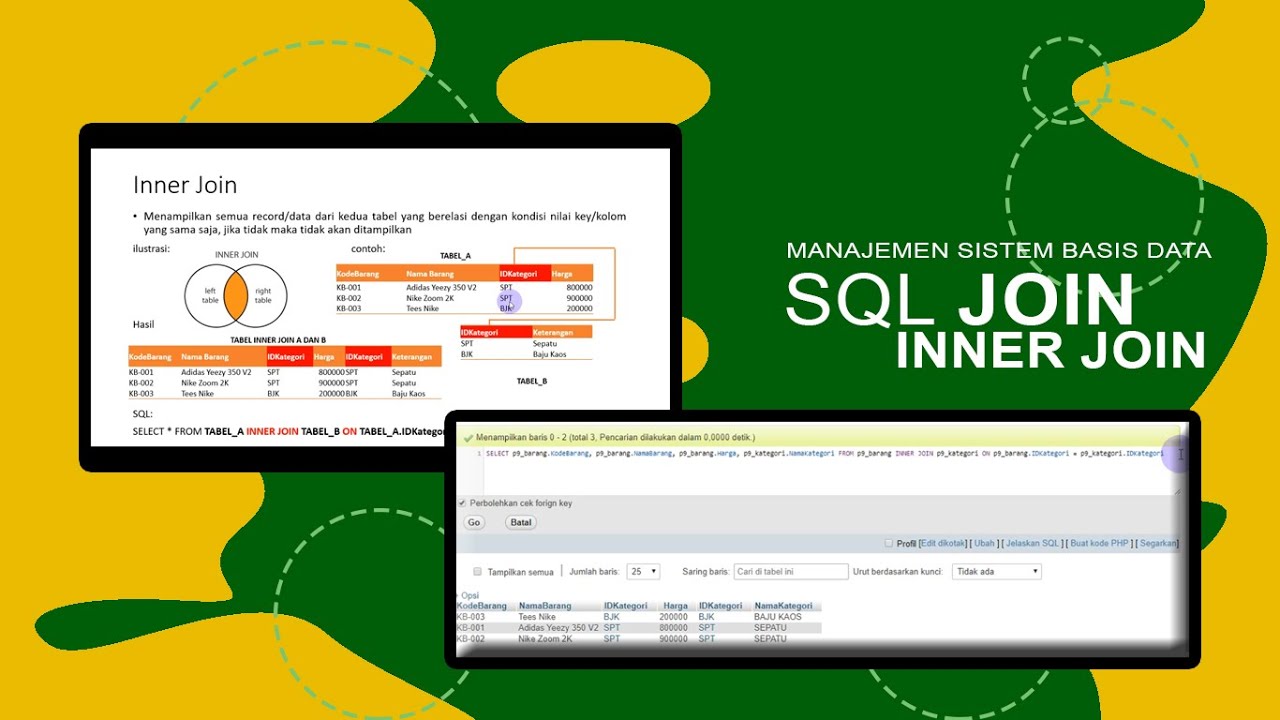Sort by the Harga column header in phpMyAdmin
This screenshot has width=1280, height=720.
tap(676, 606)
